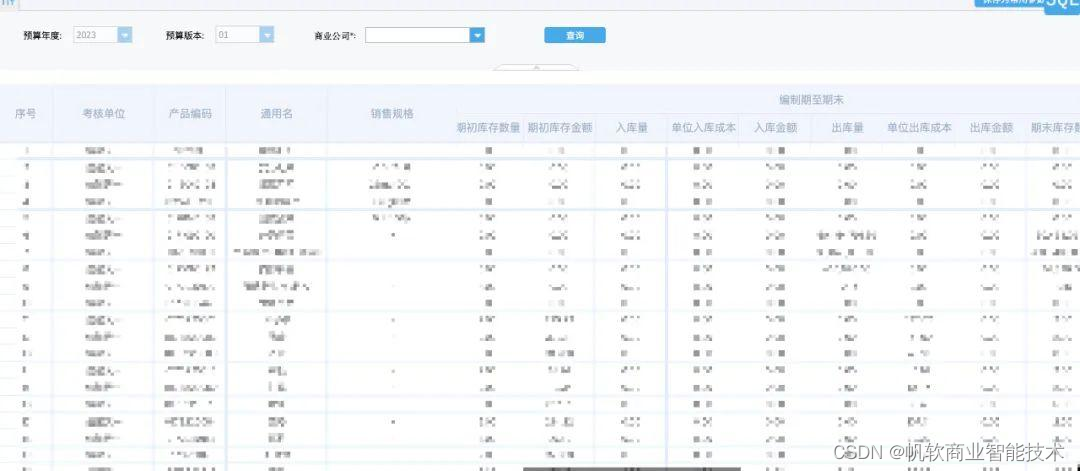This screenshot has width=1080, height=471.
Task: Click the 入库量 column header
Action: coord(632,128)
